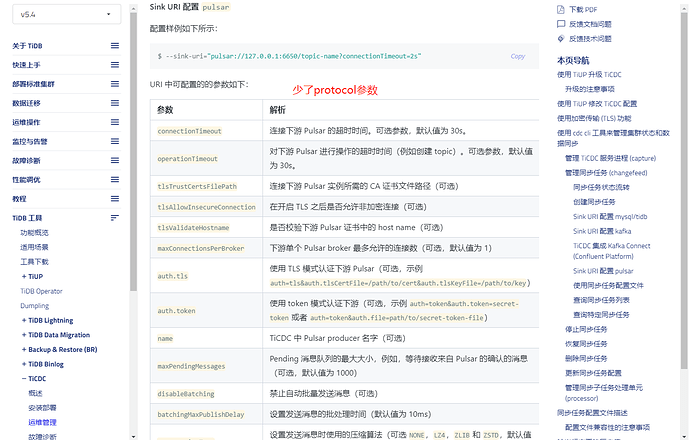
Task: Expand the 运维操作 section icon
Action: (x=115, y=122)
